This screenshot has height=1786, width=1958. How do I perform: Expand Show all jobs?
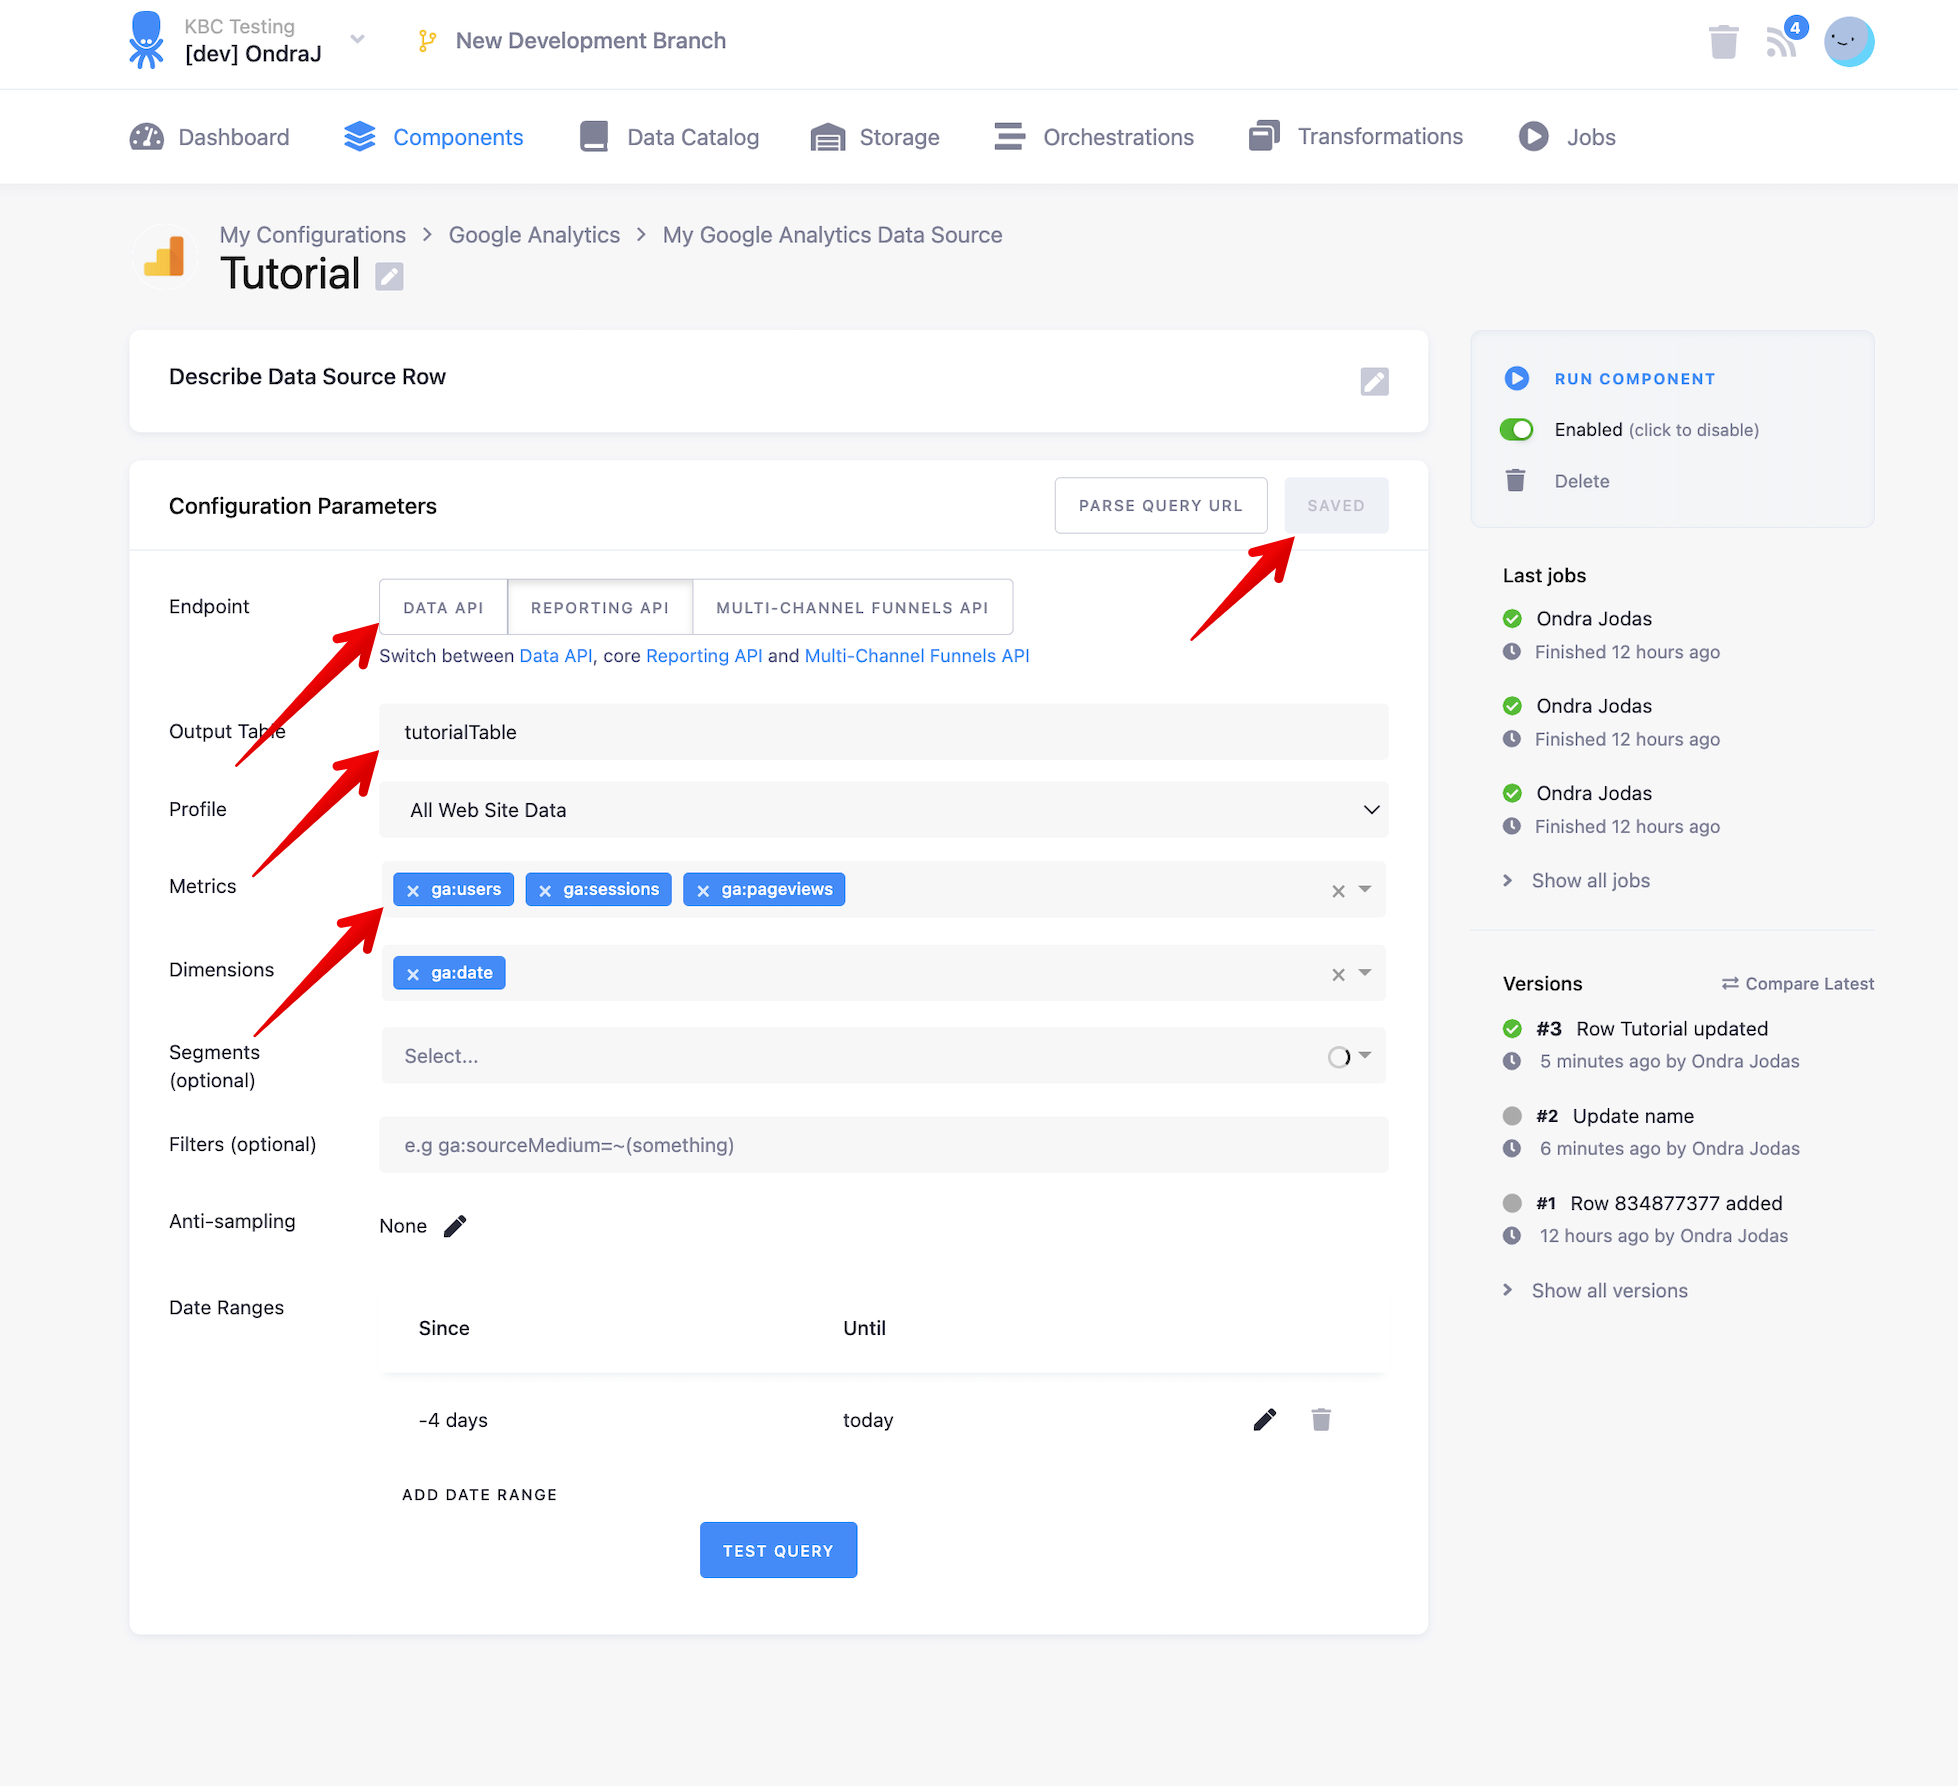click(1591, 881)
